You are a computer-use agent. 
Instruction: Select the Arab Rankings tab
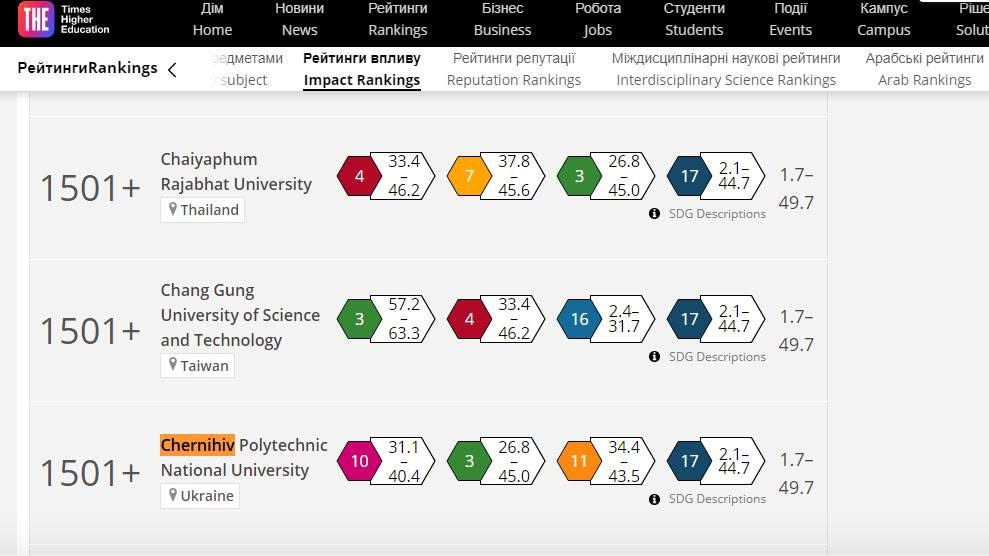[x=924, y=69]
